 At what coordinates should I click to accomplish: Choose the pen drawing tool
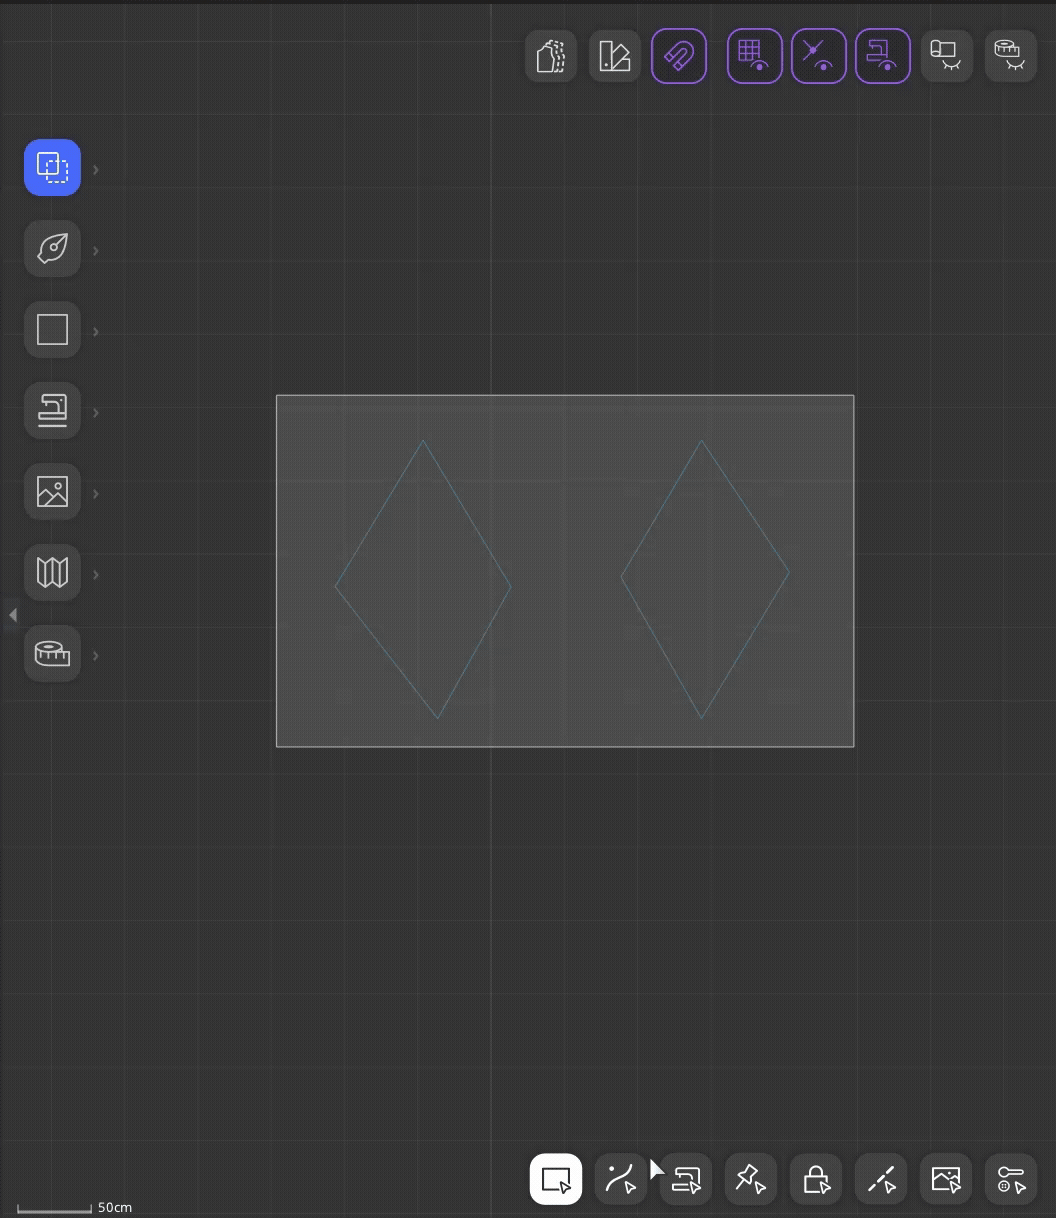(52, 248)
